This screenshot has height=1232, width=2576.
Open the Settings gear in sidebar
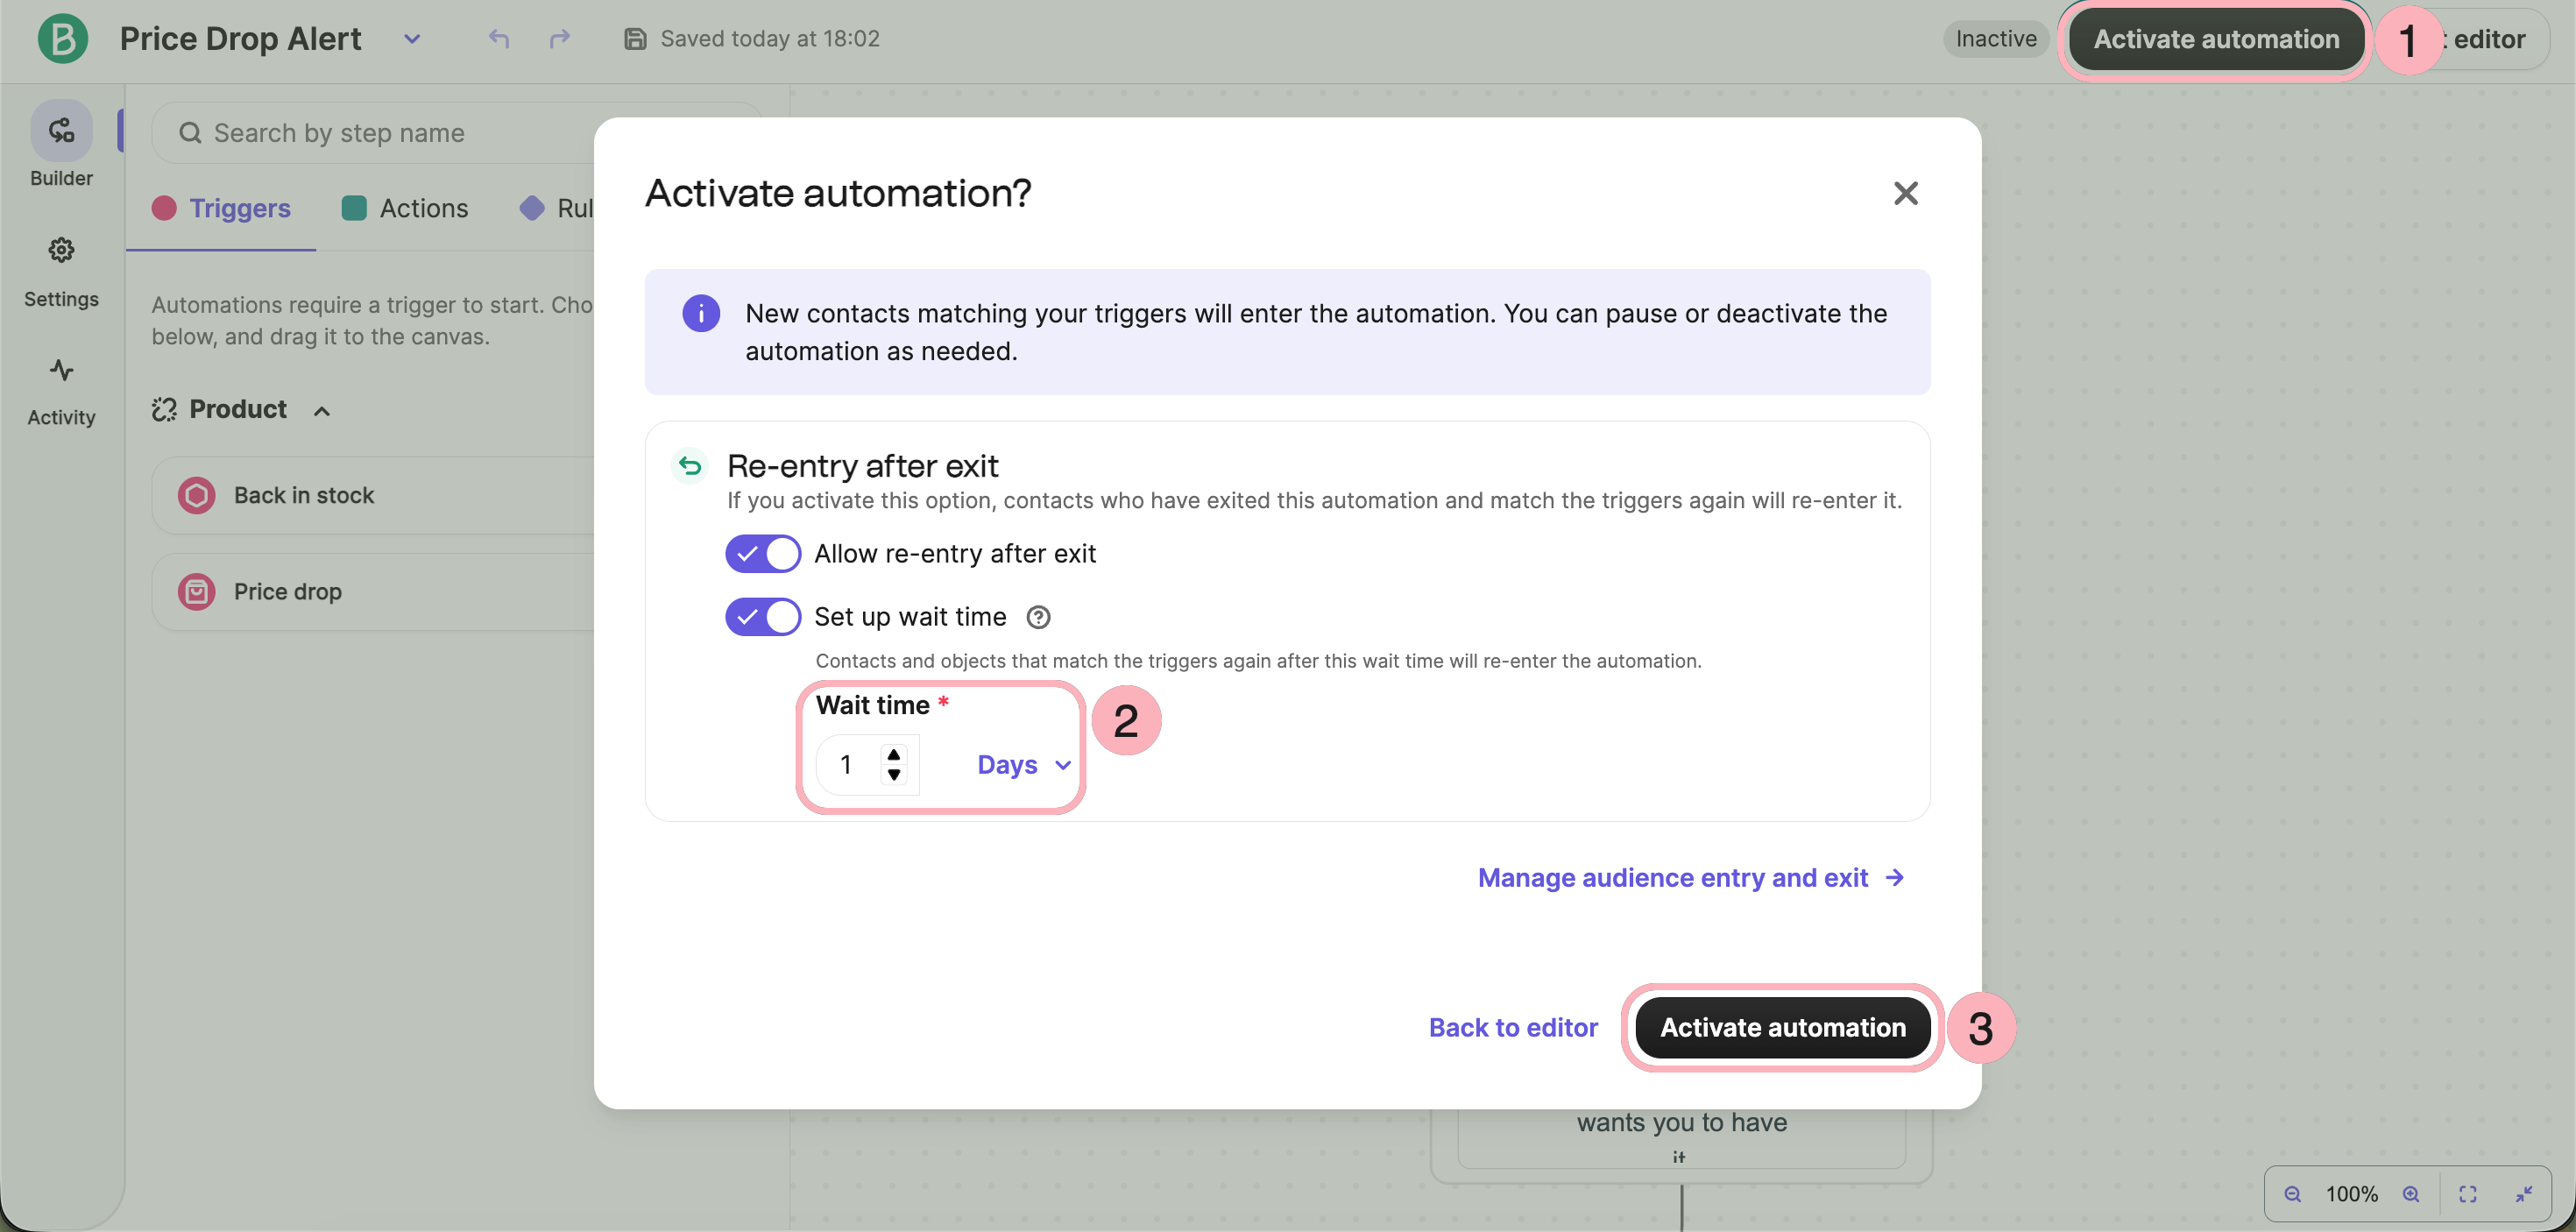point(61,250)
